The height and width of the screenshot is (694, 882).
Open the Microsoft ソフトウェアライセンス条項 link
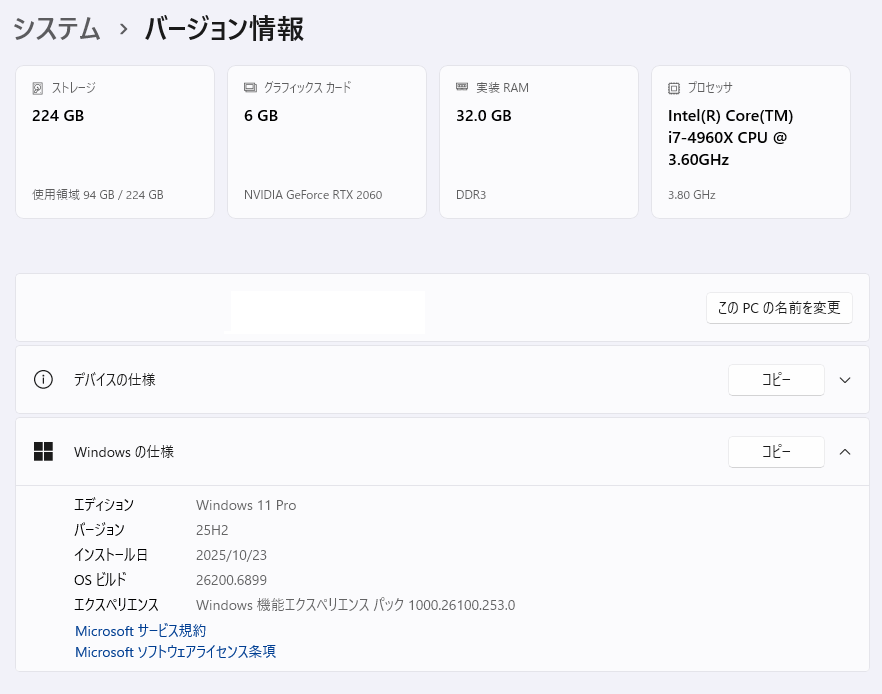point(176,652)
